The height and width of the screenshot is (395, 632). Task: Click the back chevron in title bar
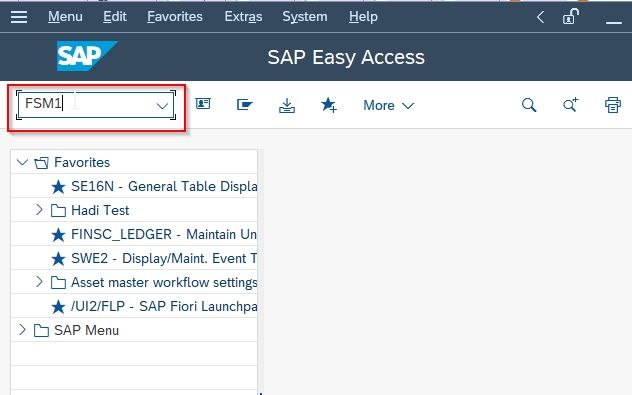541,17
